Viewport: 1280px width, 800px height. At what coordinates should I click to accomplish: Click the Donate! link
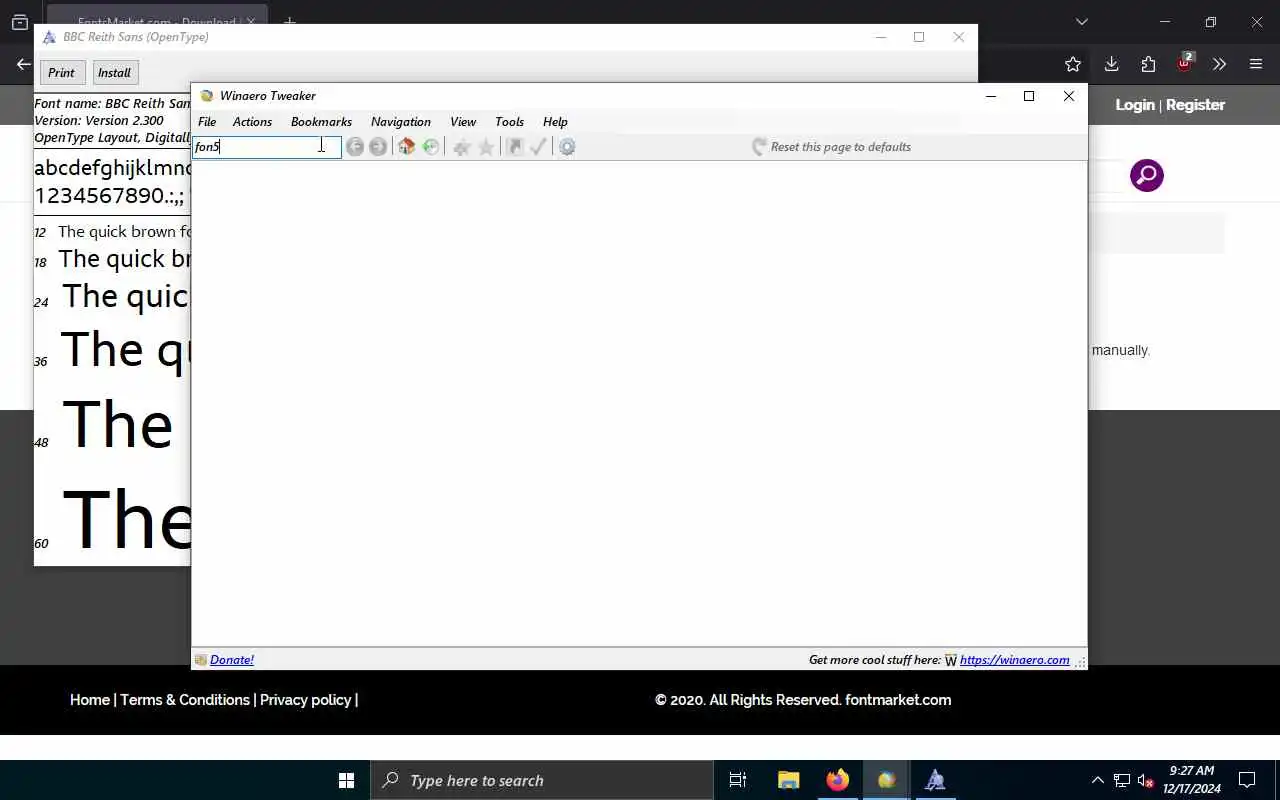232,660
